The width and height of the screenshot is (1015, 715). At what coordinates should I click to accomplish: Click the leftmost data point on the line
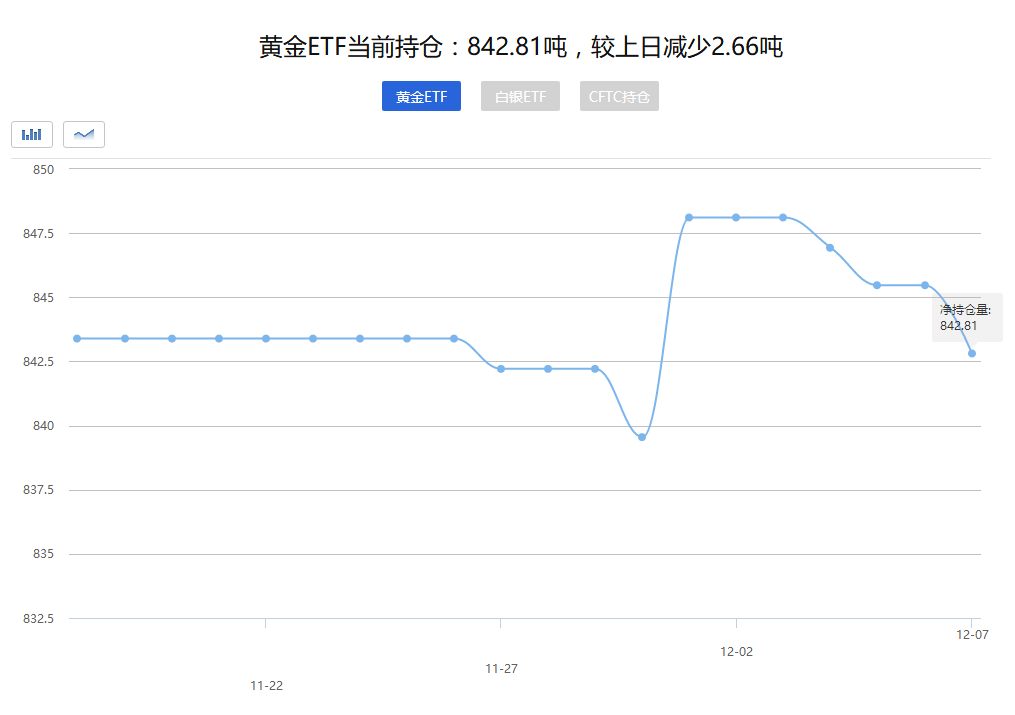click(x=76, y=339)
